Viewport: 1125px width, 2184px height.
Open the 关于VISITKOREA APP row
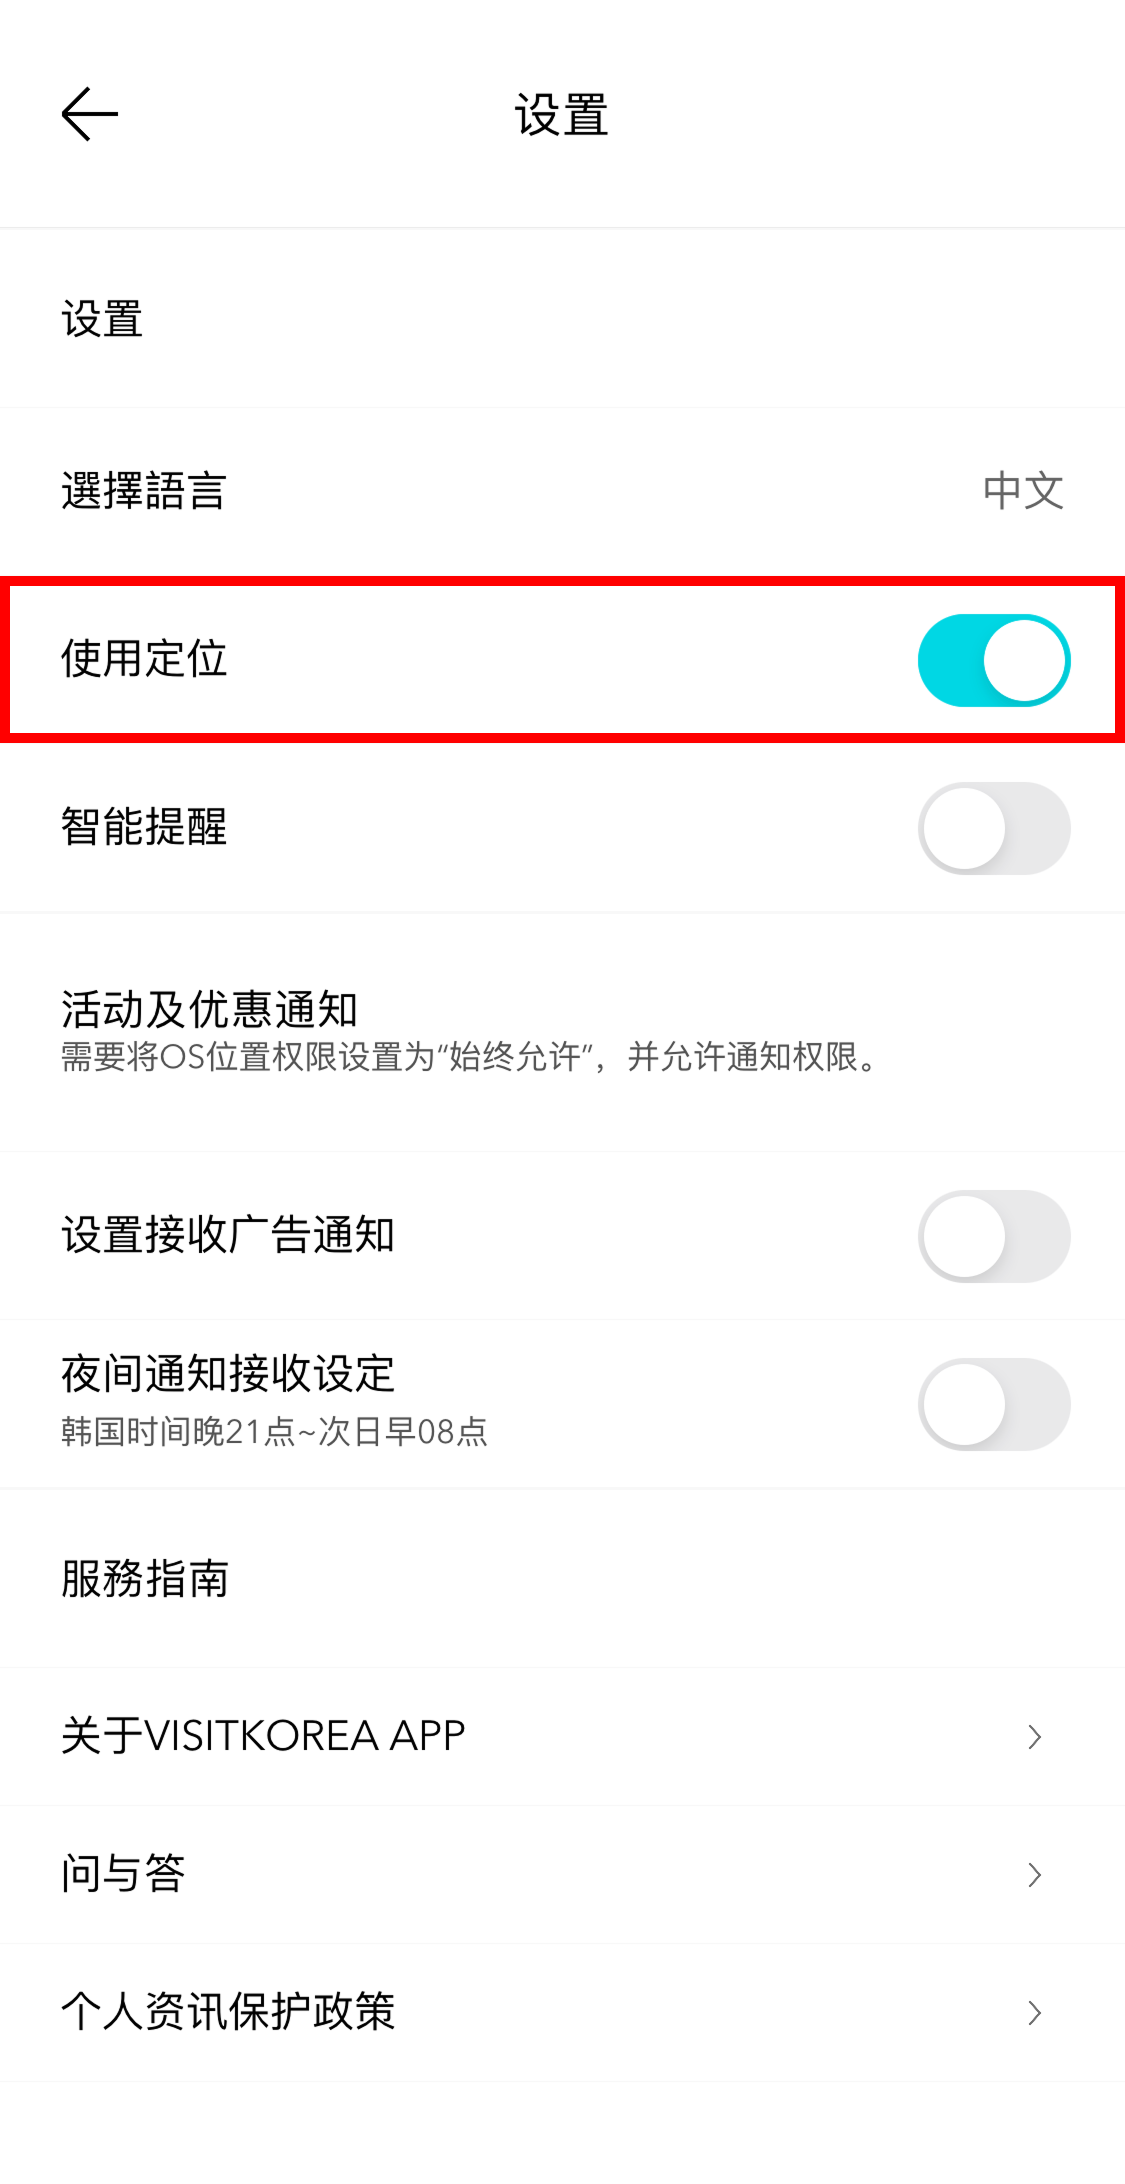click(262, 1737)
